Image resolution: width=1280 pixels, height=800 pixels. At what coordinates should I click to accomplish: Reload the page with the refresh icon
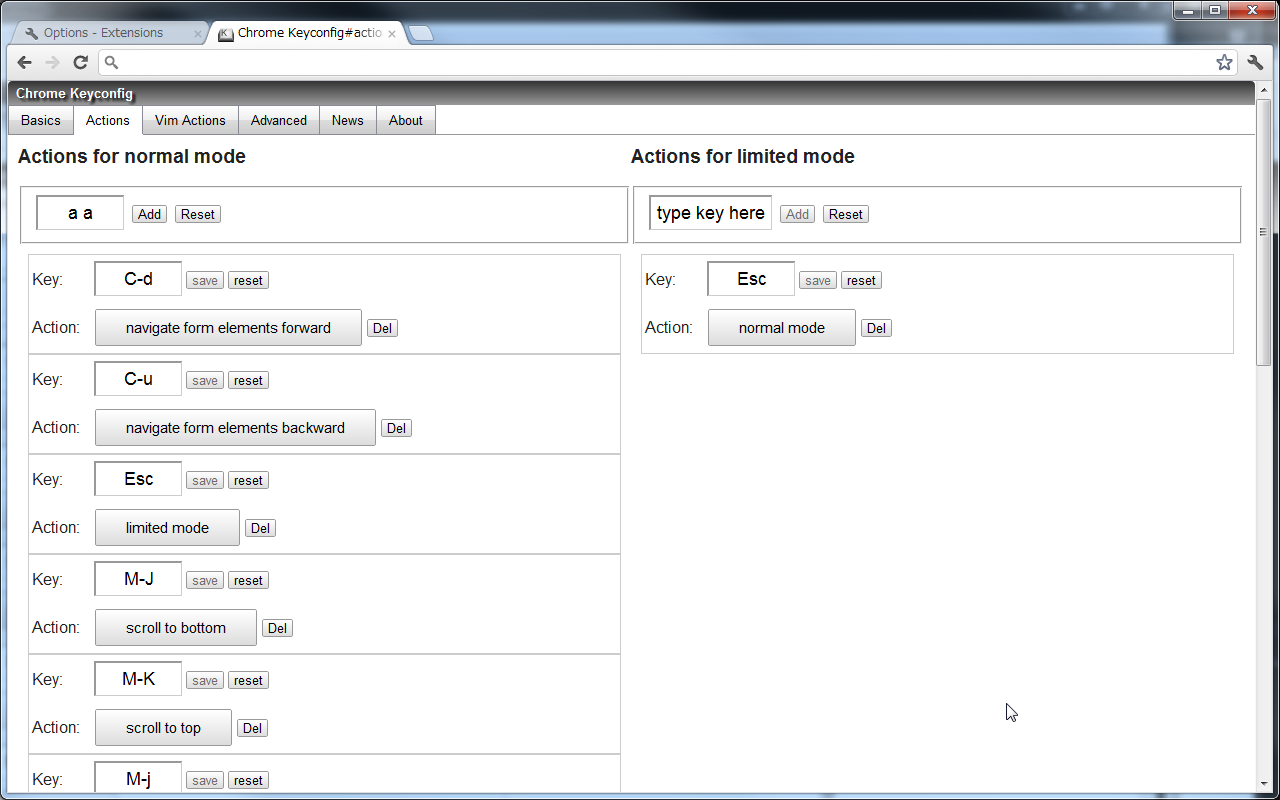point(80,62)
